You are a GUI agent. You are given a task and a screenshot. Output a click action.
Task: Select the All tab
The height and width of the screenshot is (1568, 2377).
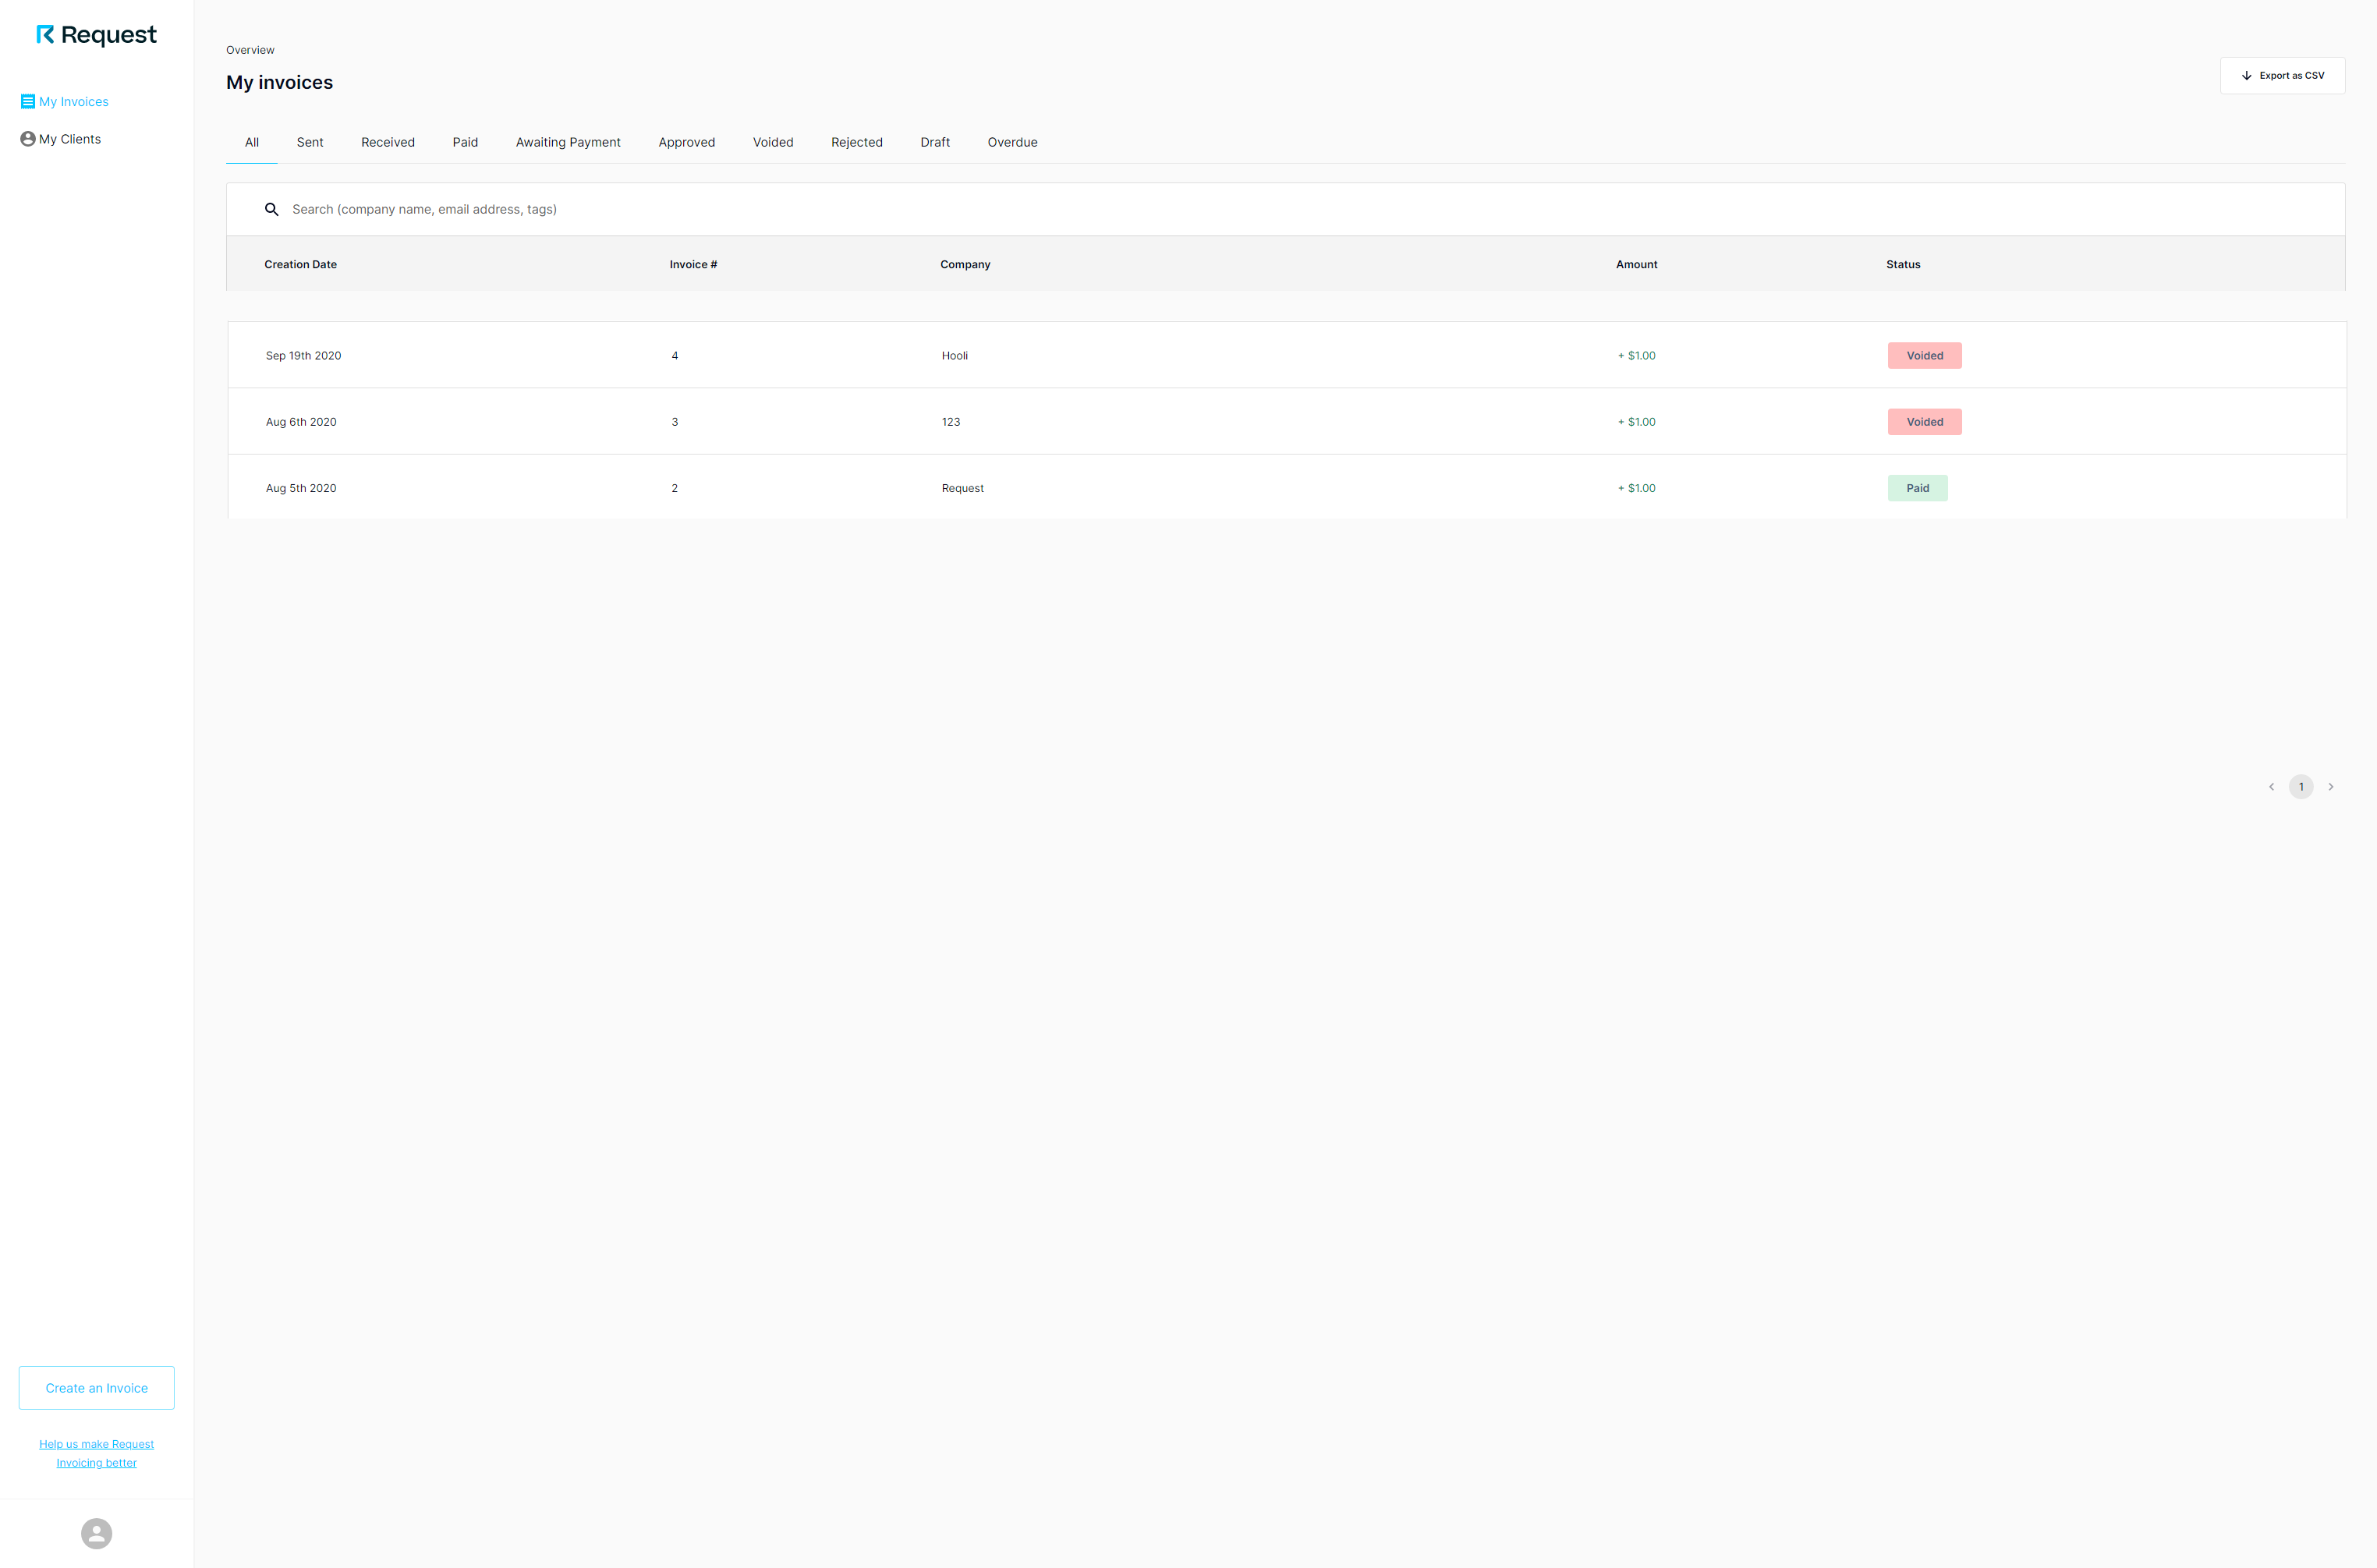252,142
